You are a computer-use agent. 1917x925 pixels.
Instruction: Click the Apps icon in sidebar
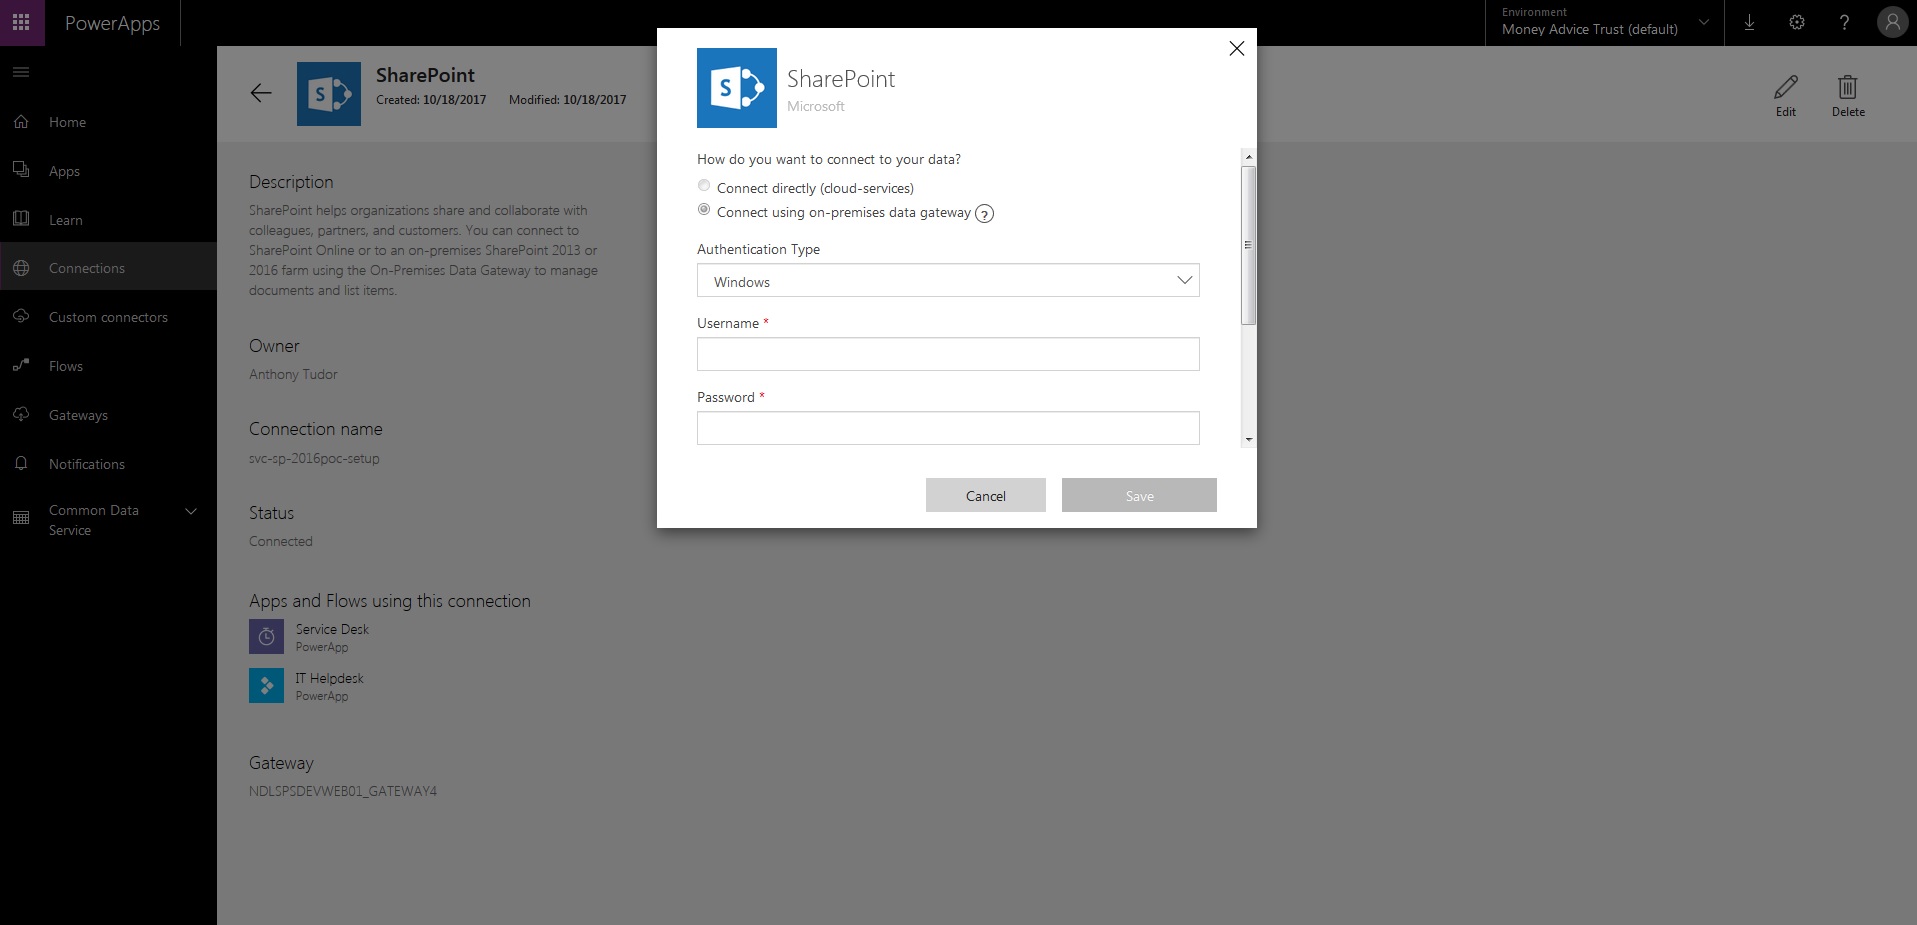click(x=21, y=170)
